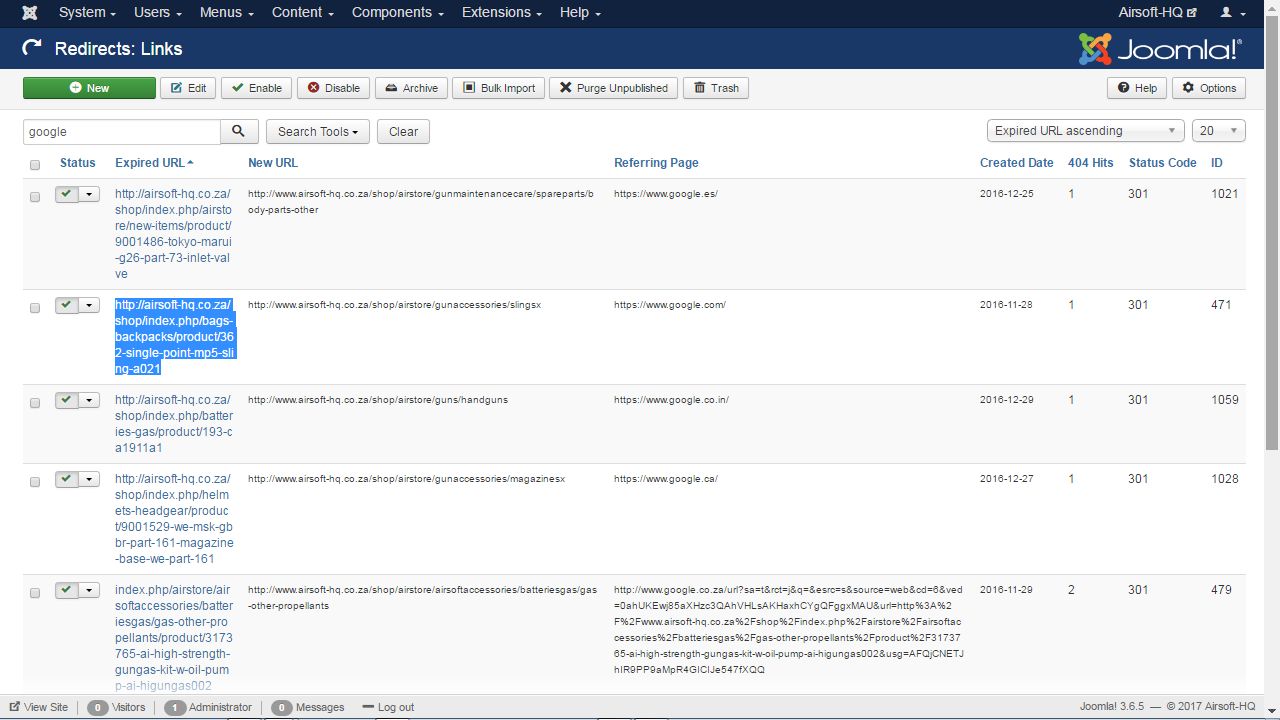Click the published check icon for ID 1021
Viewport: 1280px width, 720px height.
pyautogui.click(x=67, y=194)
